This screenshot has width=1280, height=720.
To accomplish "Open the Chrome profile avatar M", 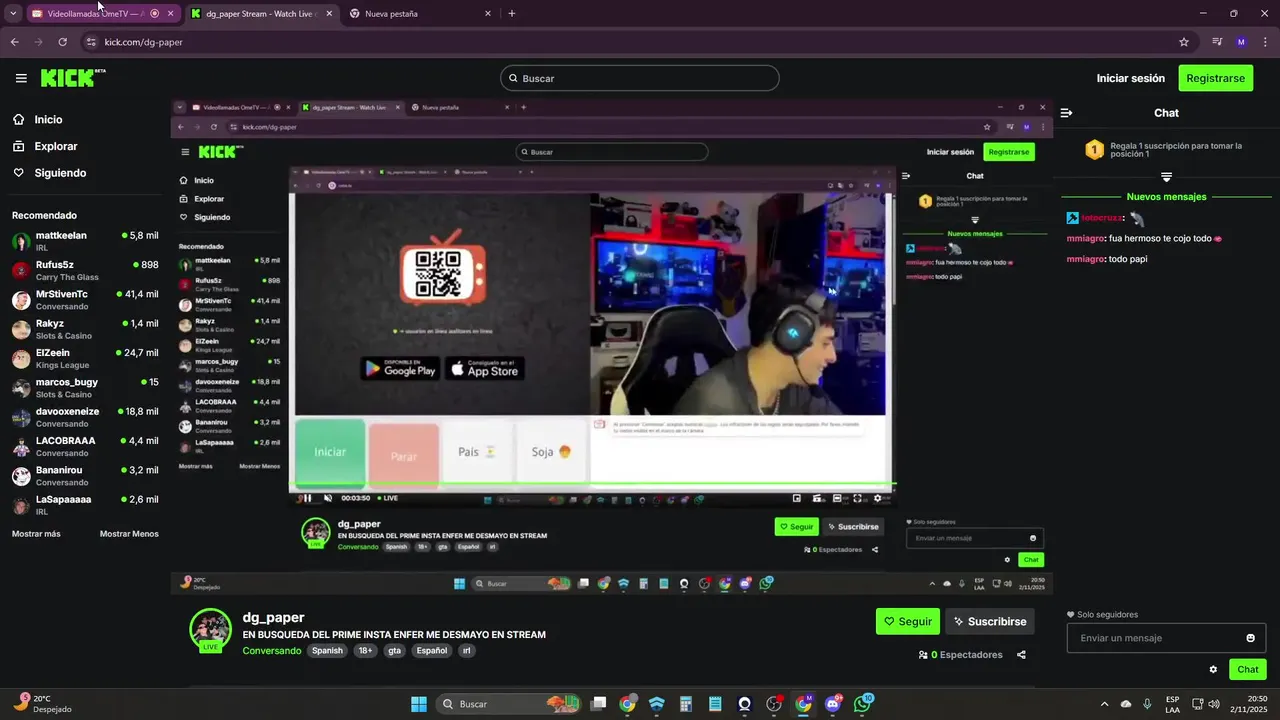I will point(1241,42).
